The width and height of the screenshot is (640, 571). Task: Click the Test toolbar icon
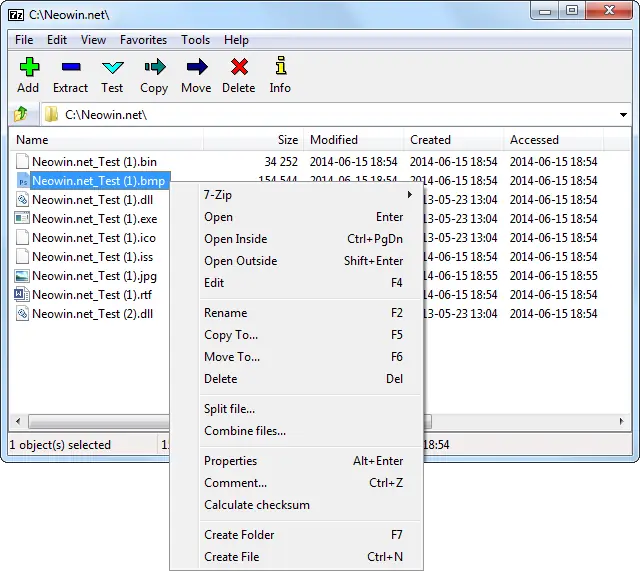pos(112,67)
